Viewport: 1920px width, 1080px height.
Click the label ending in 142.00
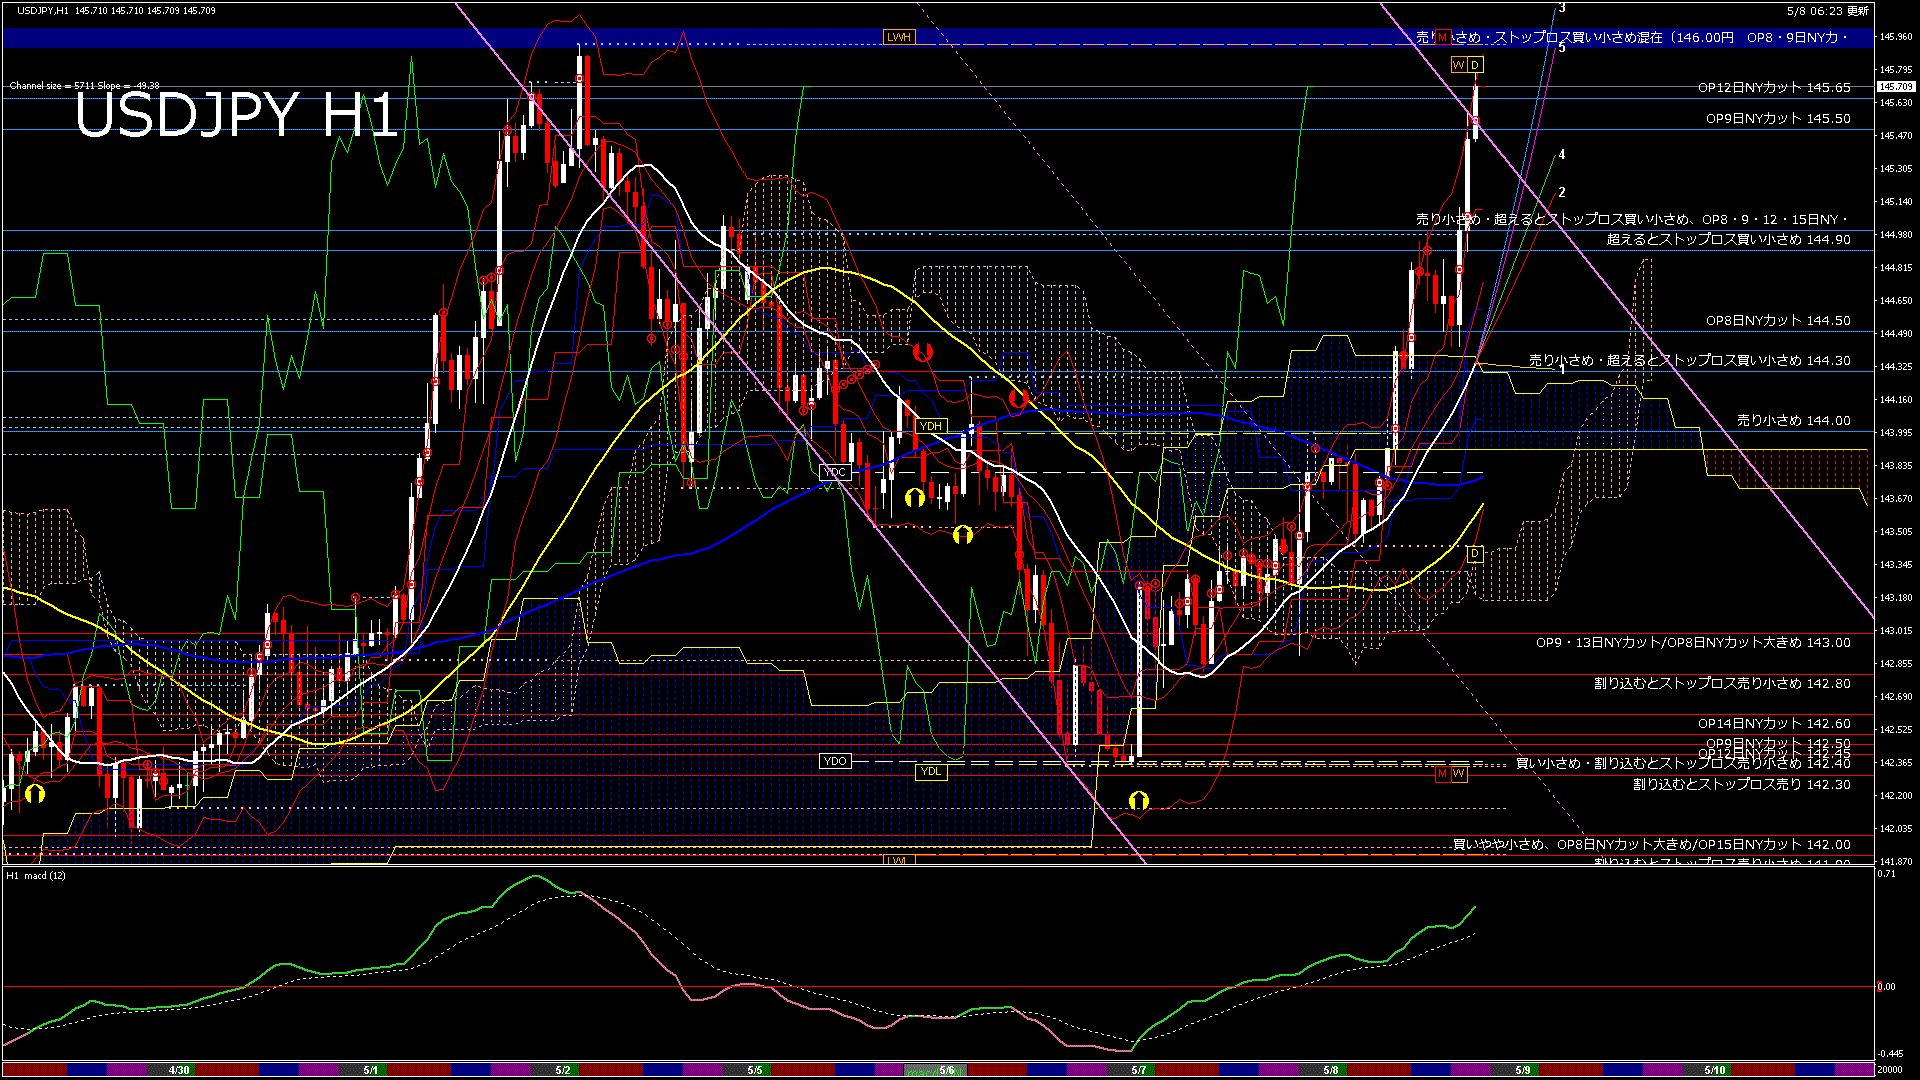pos(1651,845)
